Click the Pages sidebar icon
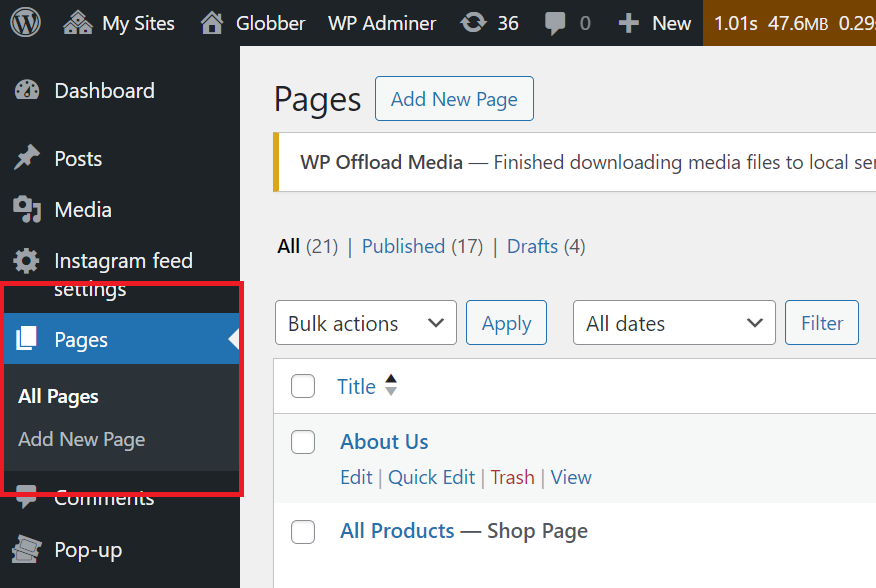Viewport: 876px width, 588px height. [x=26, y=339]
